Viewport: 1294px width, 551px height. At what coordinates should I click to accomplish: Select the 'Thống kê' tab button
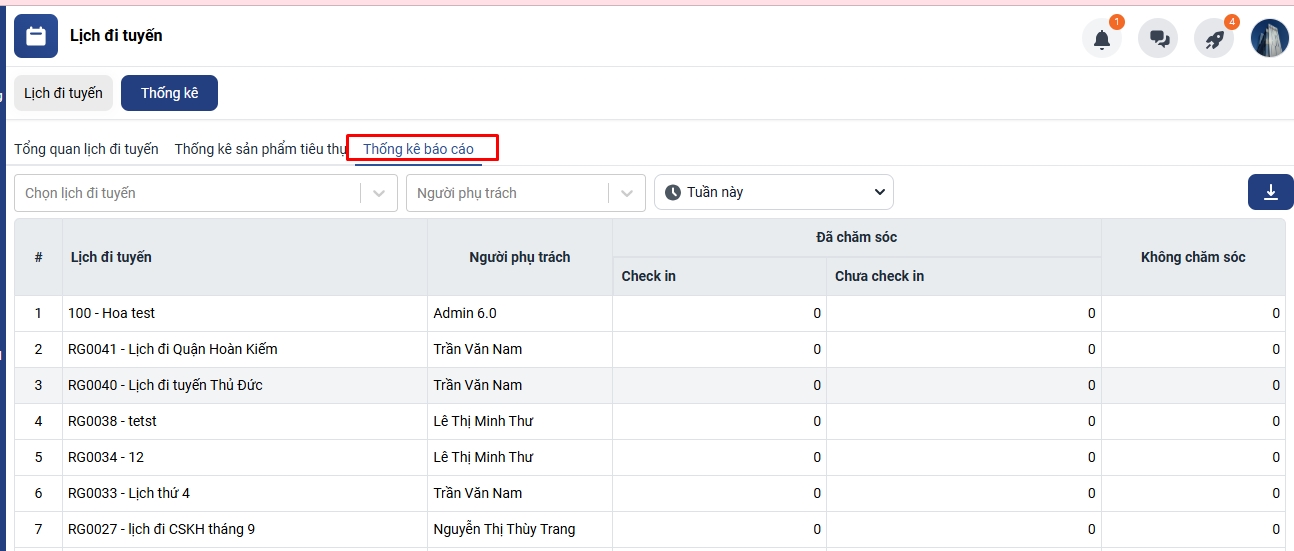169,93
